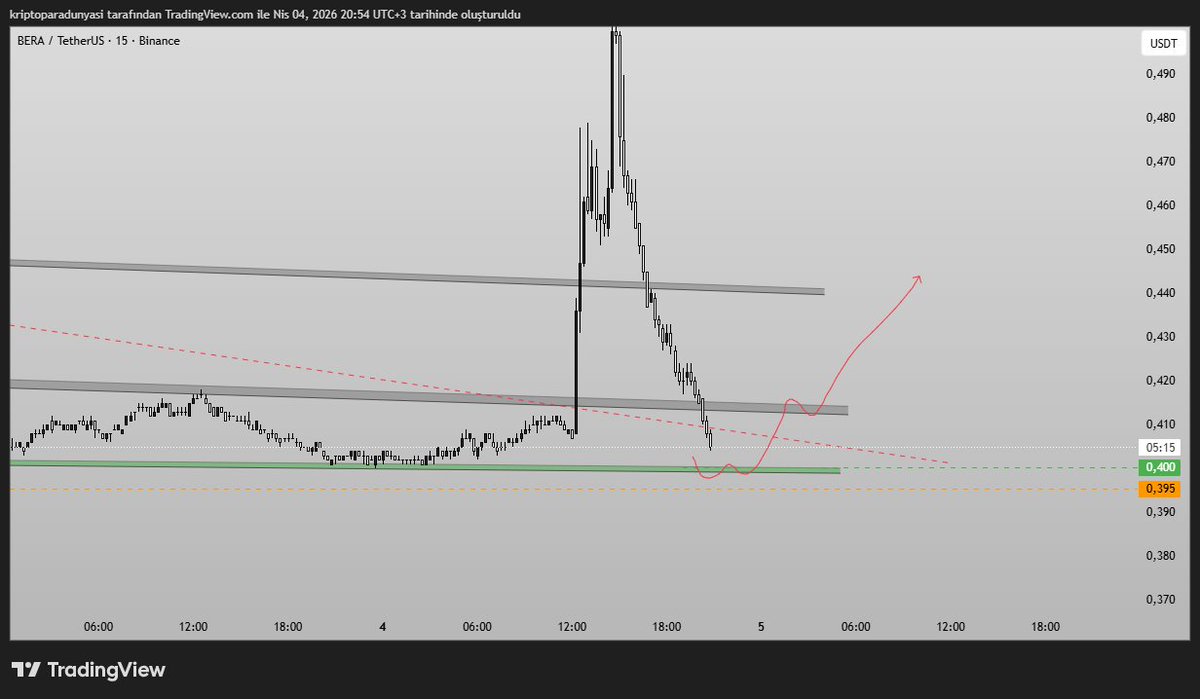1200x699 pixels.
Task: Click the 0,480 price axis label
Action: (1160, 117)
